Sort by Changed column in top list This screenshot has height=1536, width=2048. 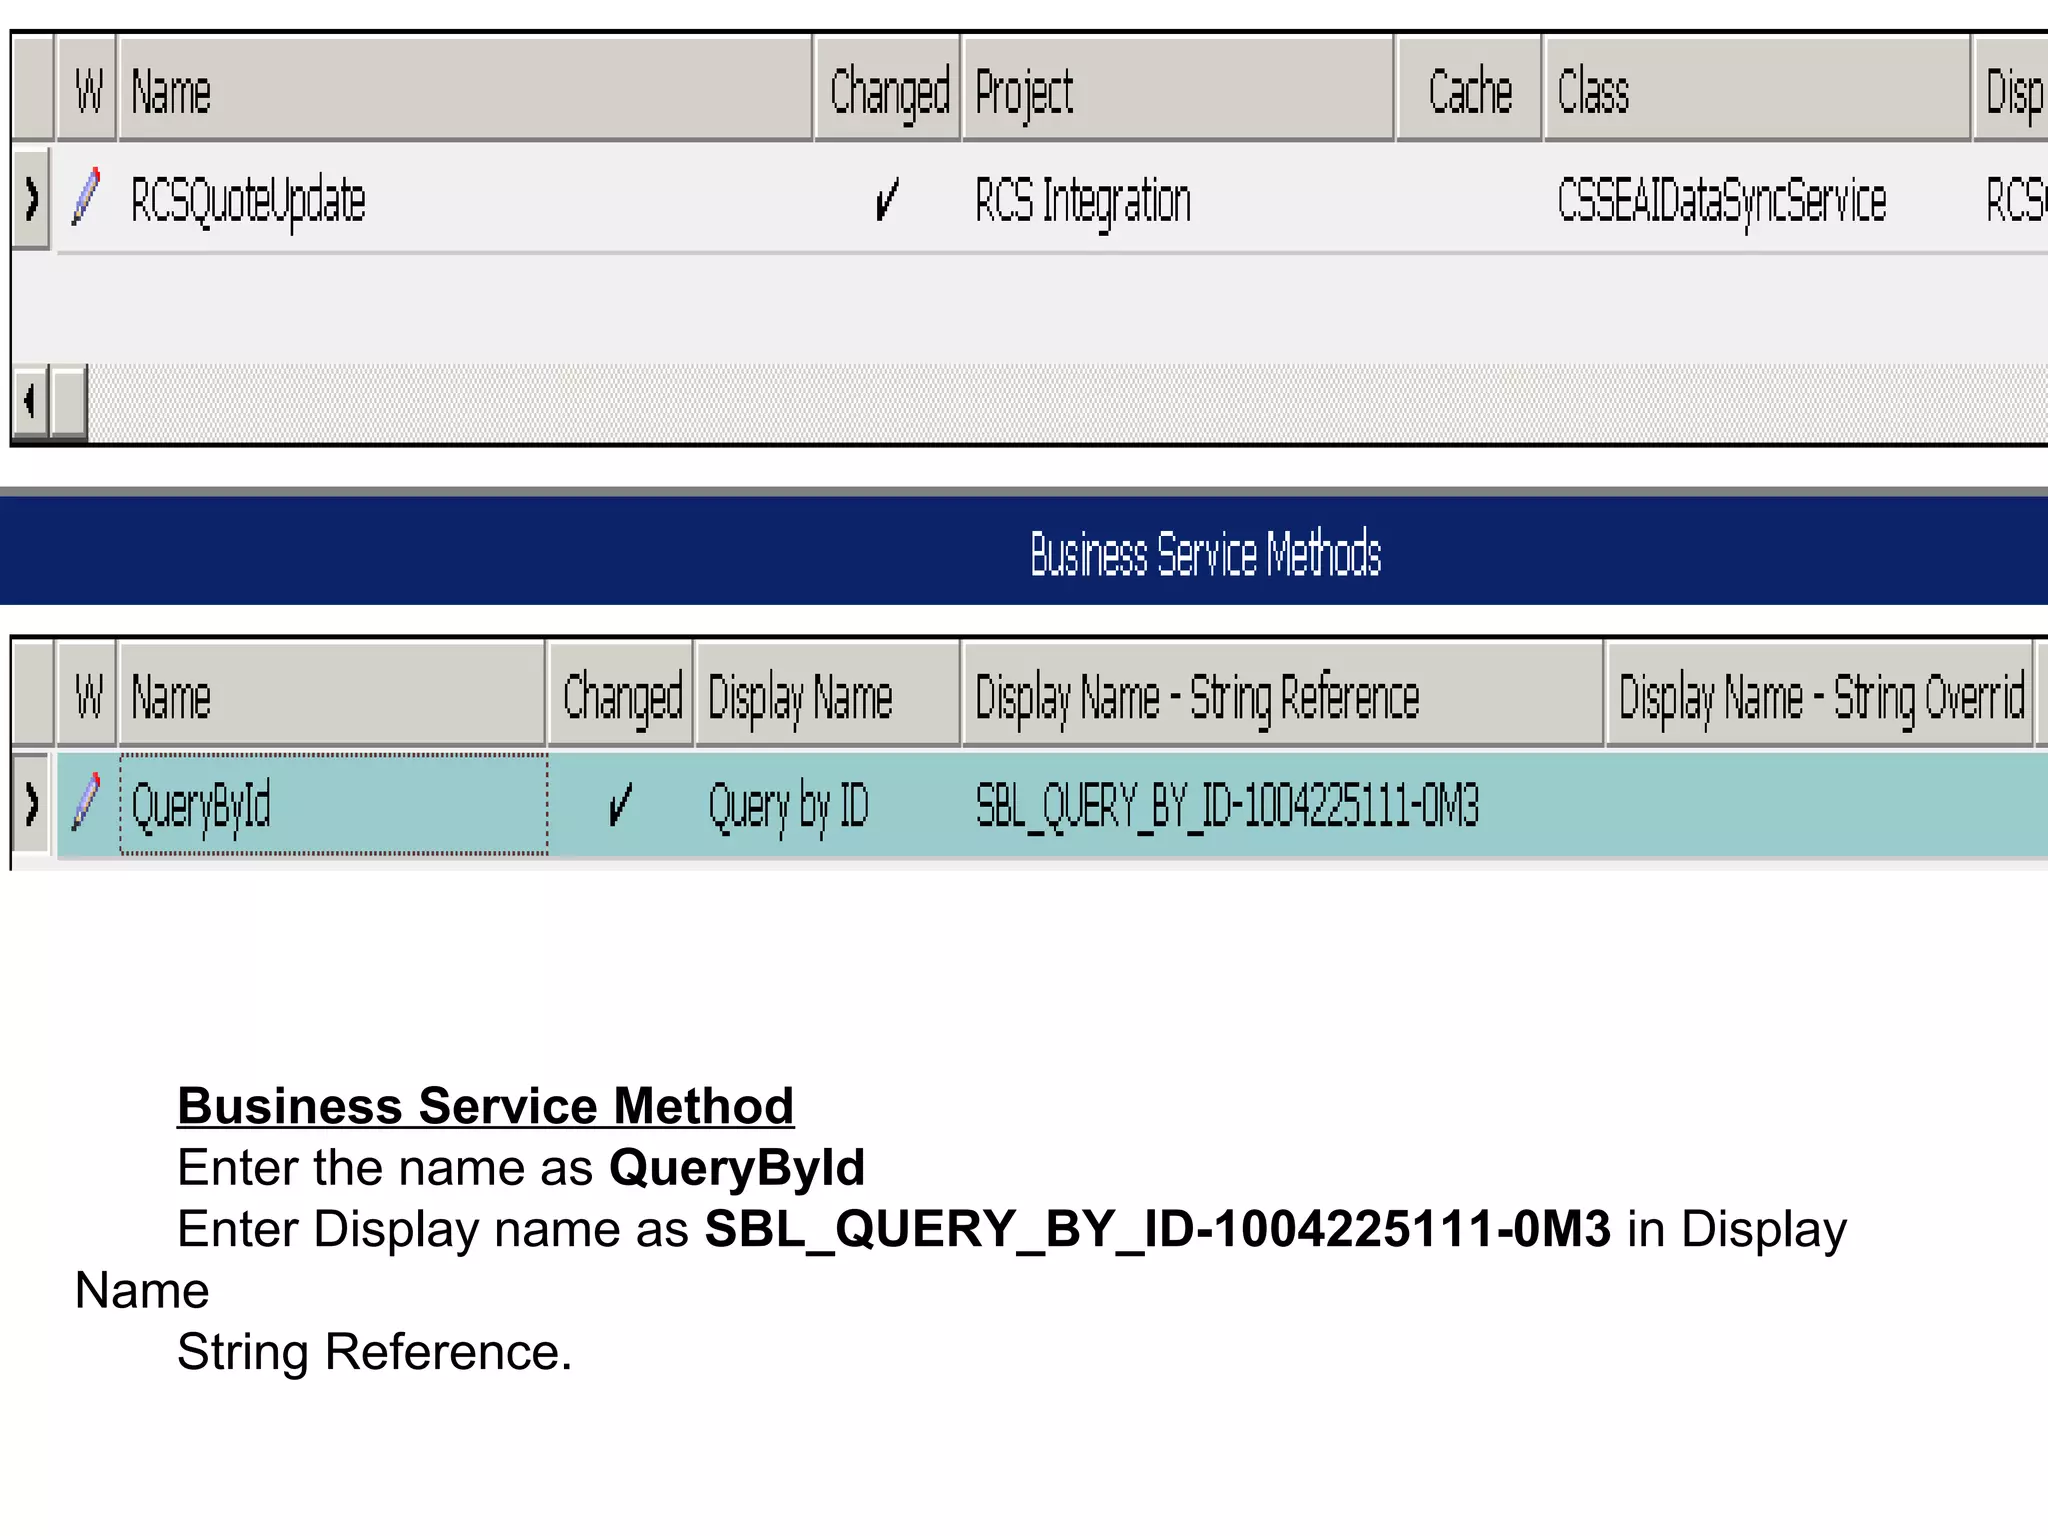888,90
